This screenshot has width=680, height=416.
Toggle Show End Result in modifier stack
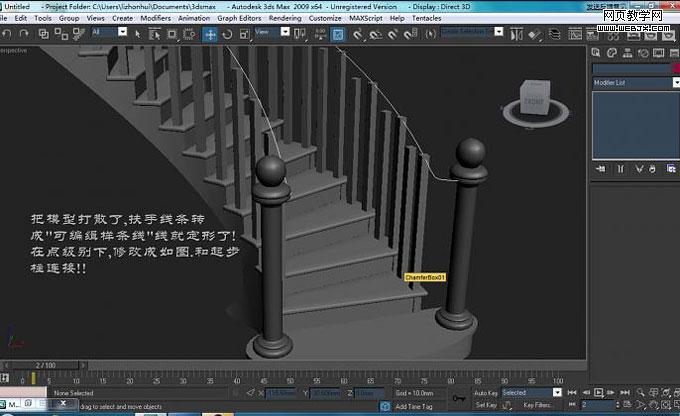621,169
